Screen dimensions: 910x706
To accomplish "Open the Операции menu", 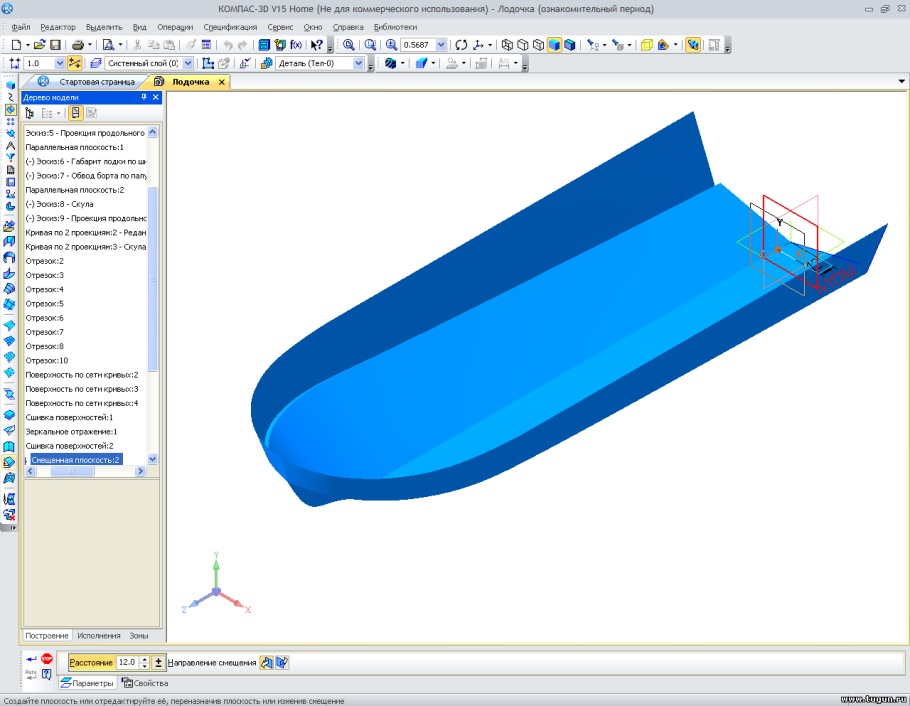I will tap(175, 27).
